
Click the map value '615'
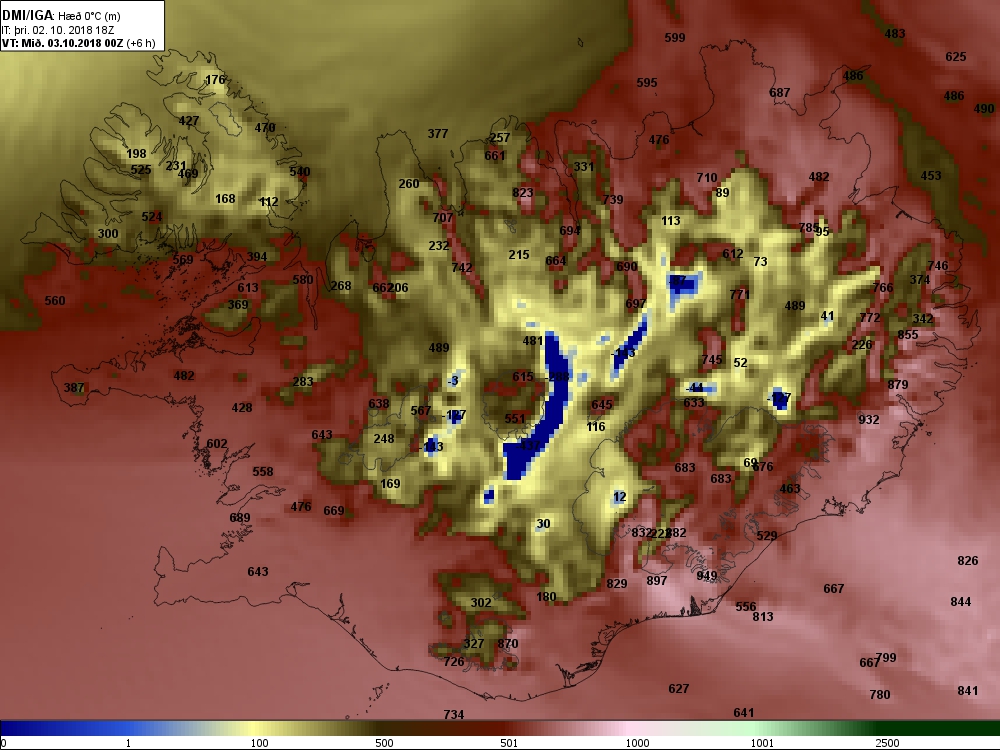(x=522, y=377)
